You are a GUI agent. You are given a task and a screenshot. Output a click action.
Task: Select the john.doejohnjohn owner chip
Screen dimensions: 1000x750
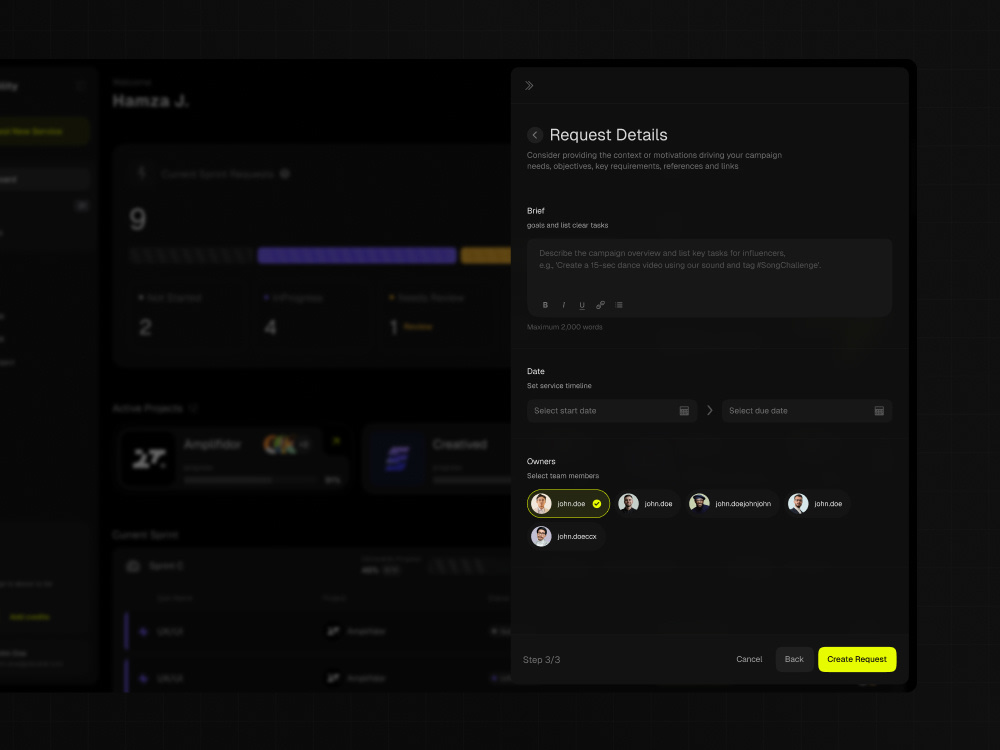(x=732, y=503)
